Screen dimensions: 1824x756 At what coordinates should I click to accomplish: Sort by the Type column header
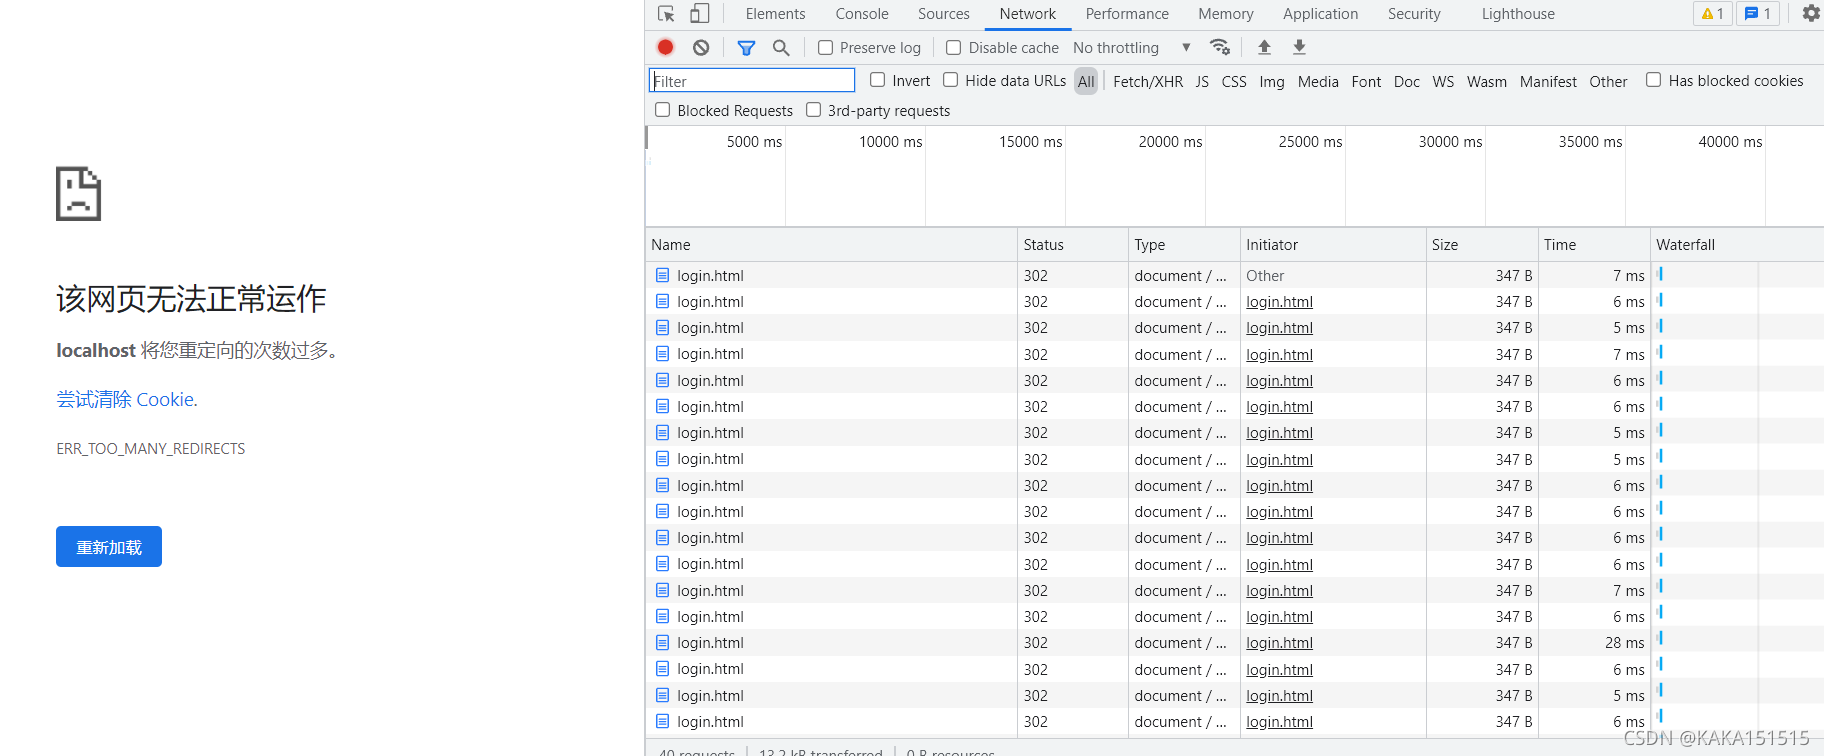click(1184, 245)
